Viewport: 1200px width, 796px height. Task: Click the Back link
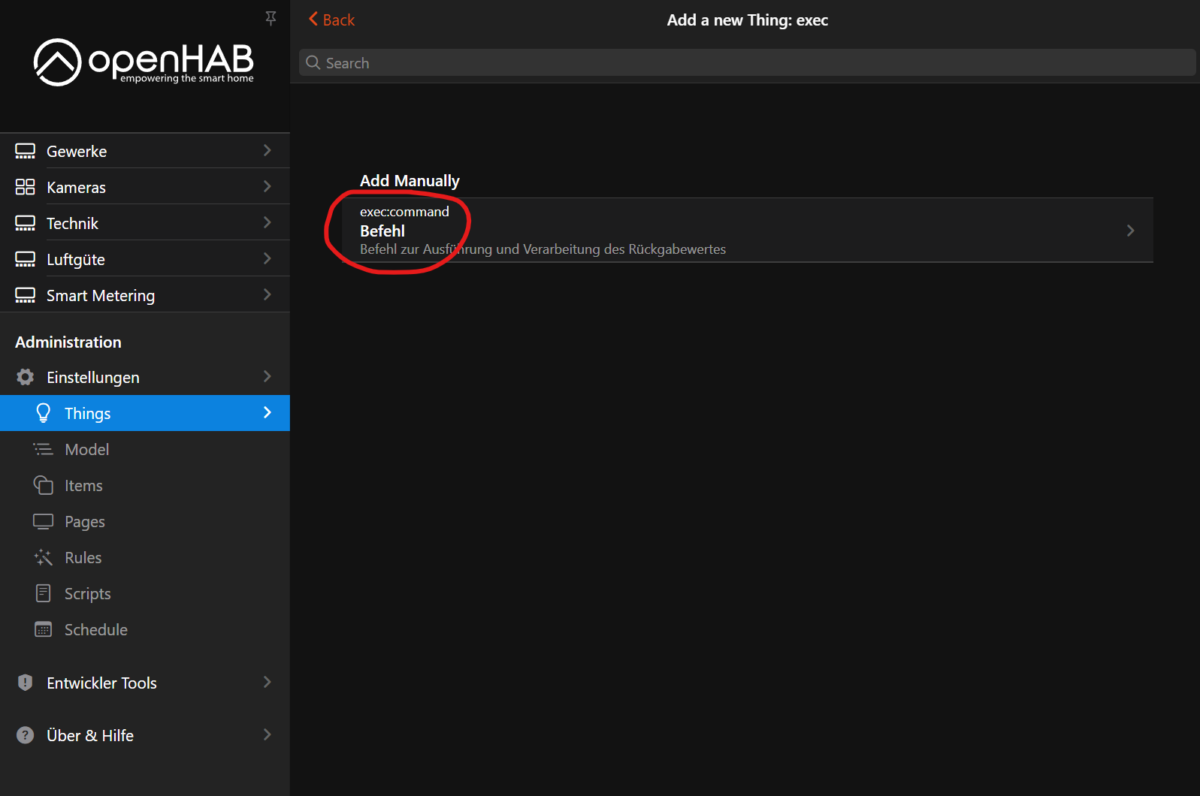click(330, 19)
